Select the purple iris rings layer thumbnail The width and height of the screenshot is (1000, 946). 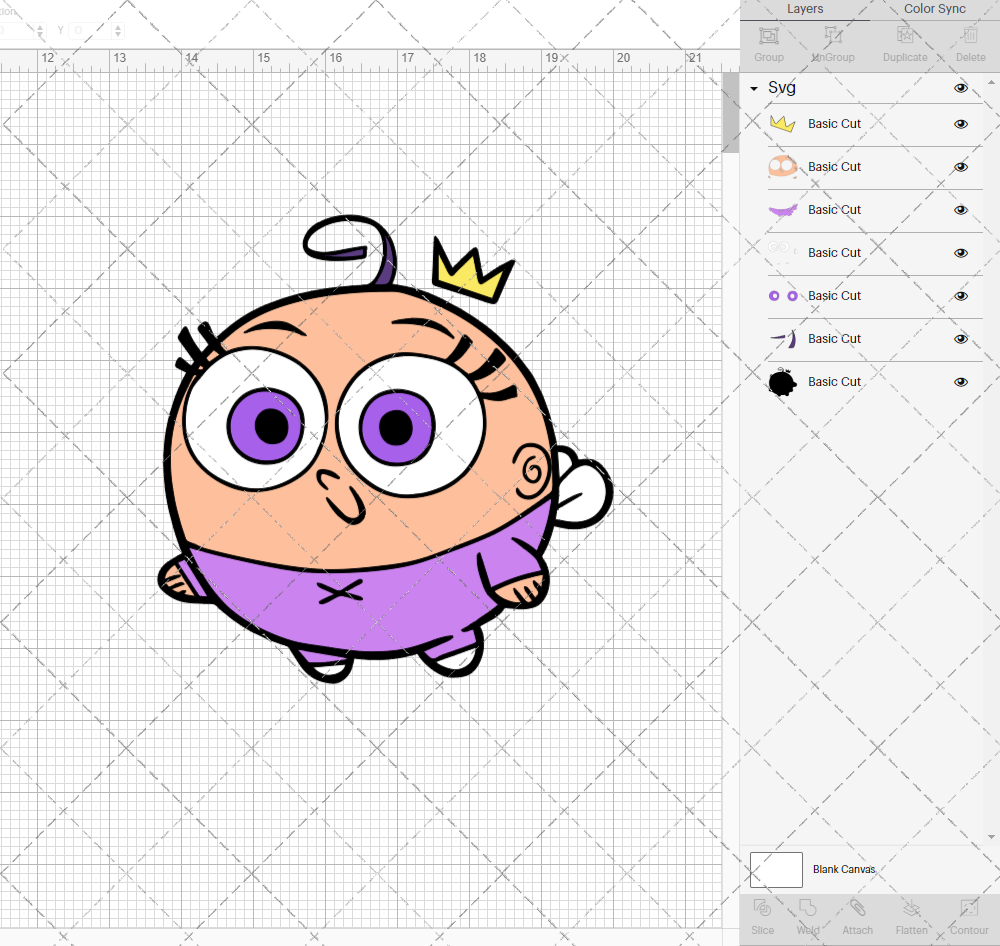783,296
